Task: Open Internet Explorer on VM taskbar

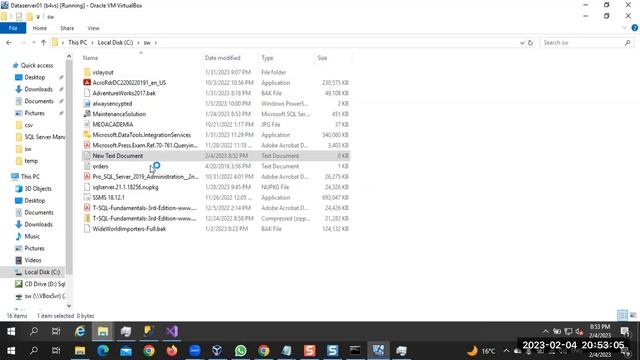Action: (x=80, y=331)
